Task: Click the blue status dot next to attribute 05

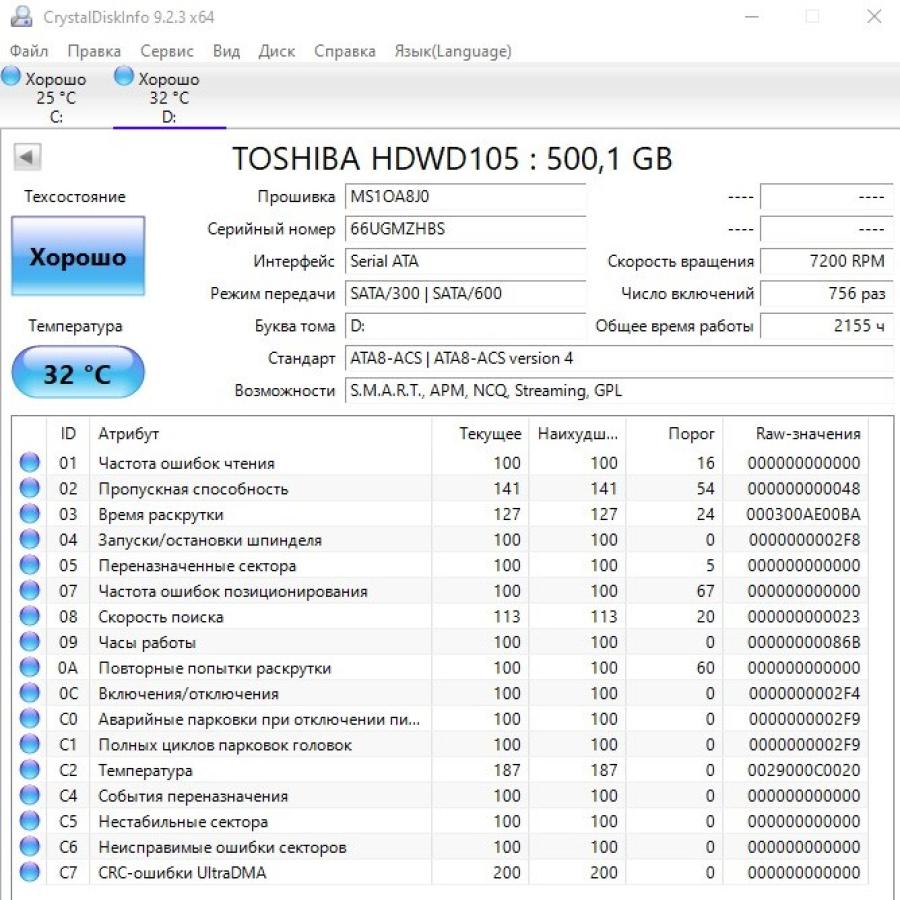Action: click(29, 564)
